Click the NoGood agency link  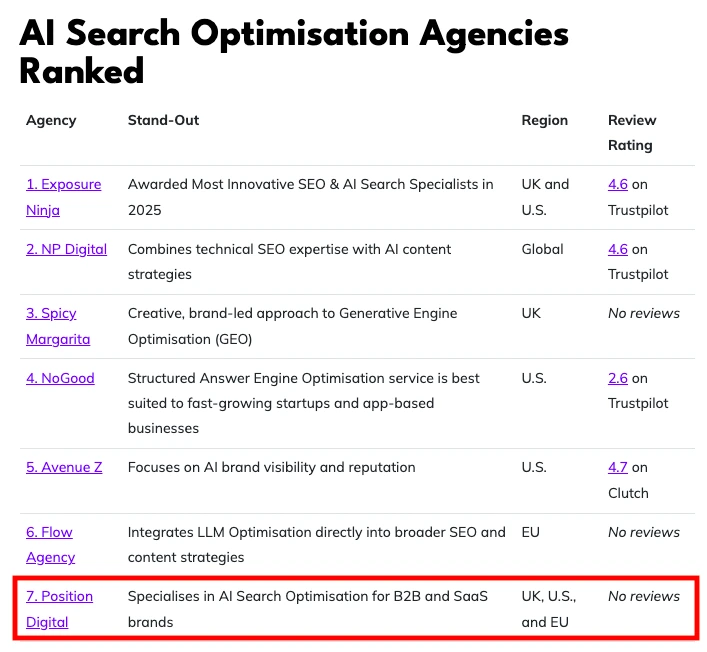57,378
